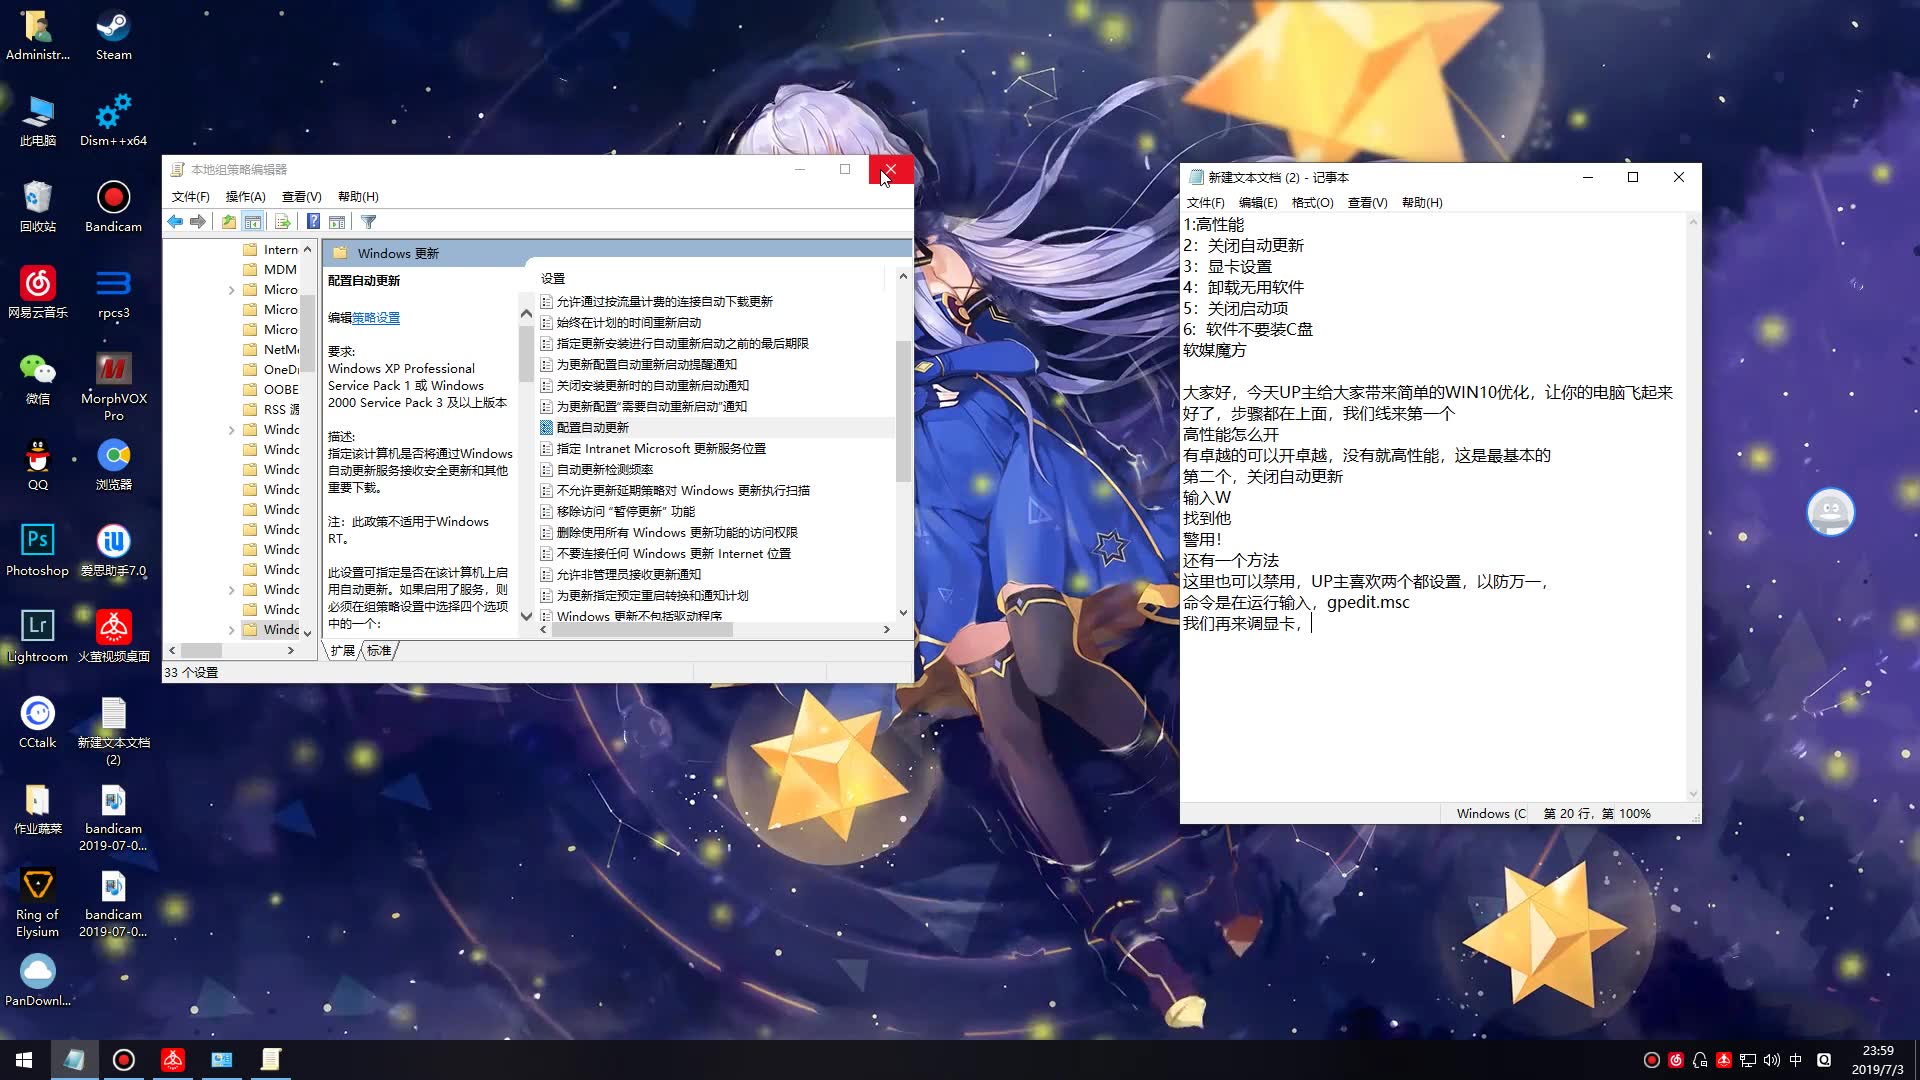Open 格式(O) menu in Notepad
Viewport: 1920px width, 1080px height.
(x=1312, y=203)
